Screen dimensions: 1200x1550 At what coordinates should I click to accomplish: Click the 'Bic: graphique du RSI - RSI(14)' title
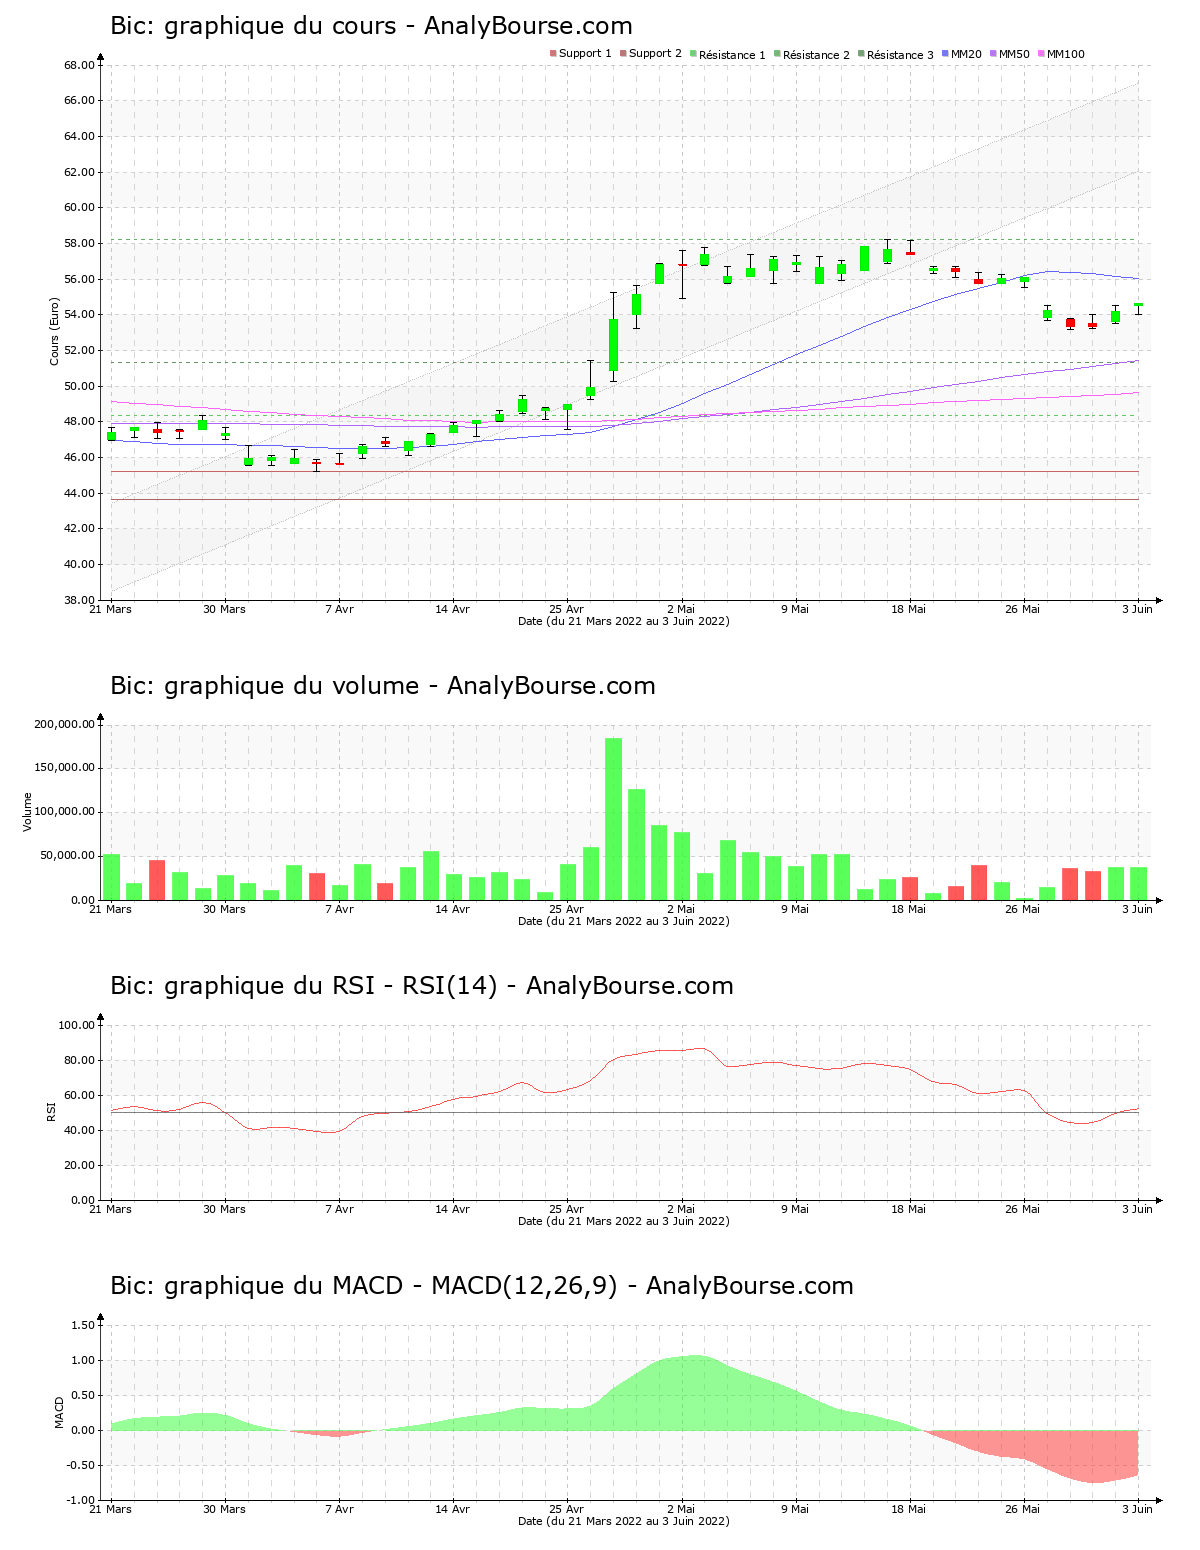point(422,986)
